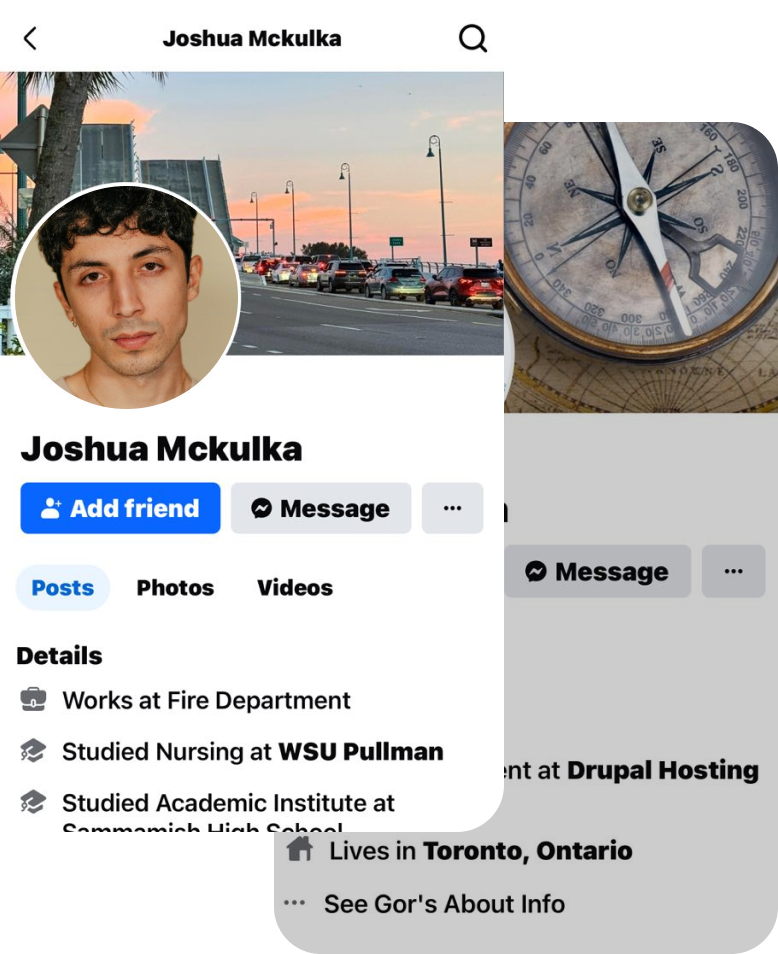Message Joshua Mckulka
The image size is (778, 954).
coord(321,508)
